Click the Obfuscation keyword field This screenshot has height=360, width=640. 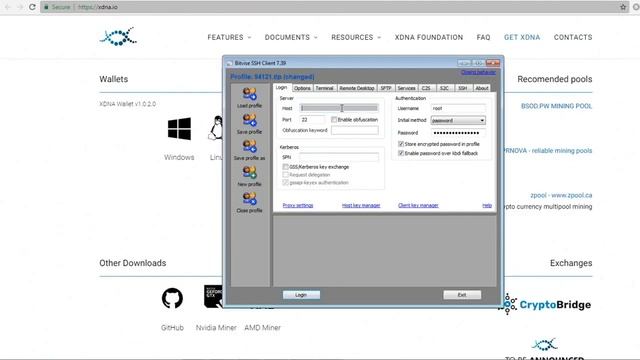(355, 130)
